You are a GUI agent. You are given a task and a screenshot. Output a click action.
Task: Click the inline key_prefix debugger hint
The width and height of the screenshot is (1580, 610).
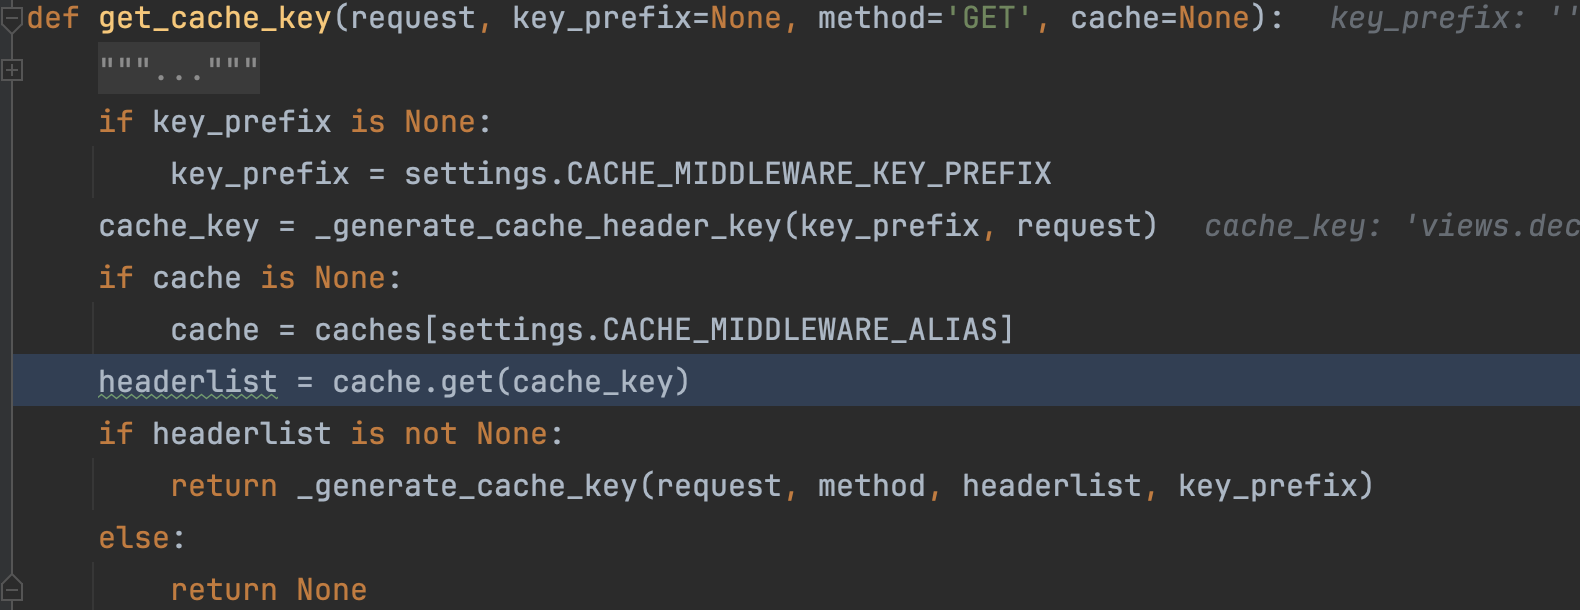point(1450,18)
